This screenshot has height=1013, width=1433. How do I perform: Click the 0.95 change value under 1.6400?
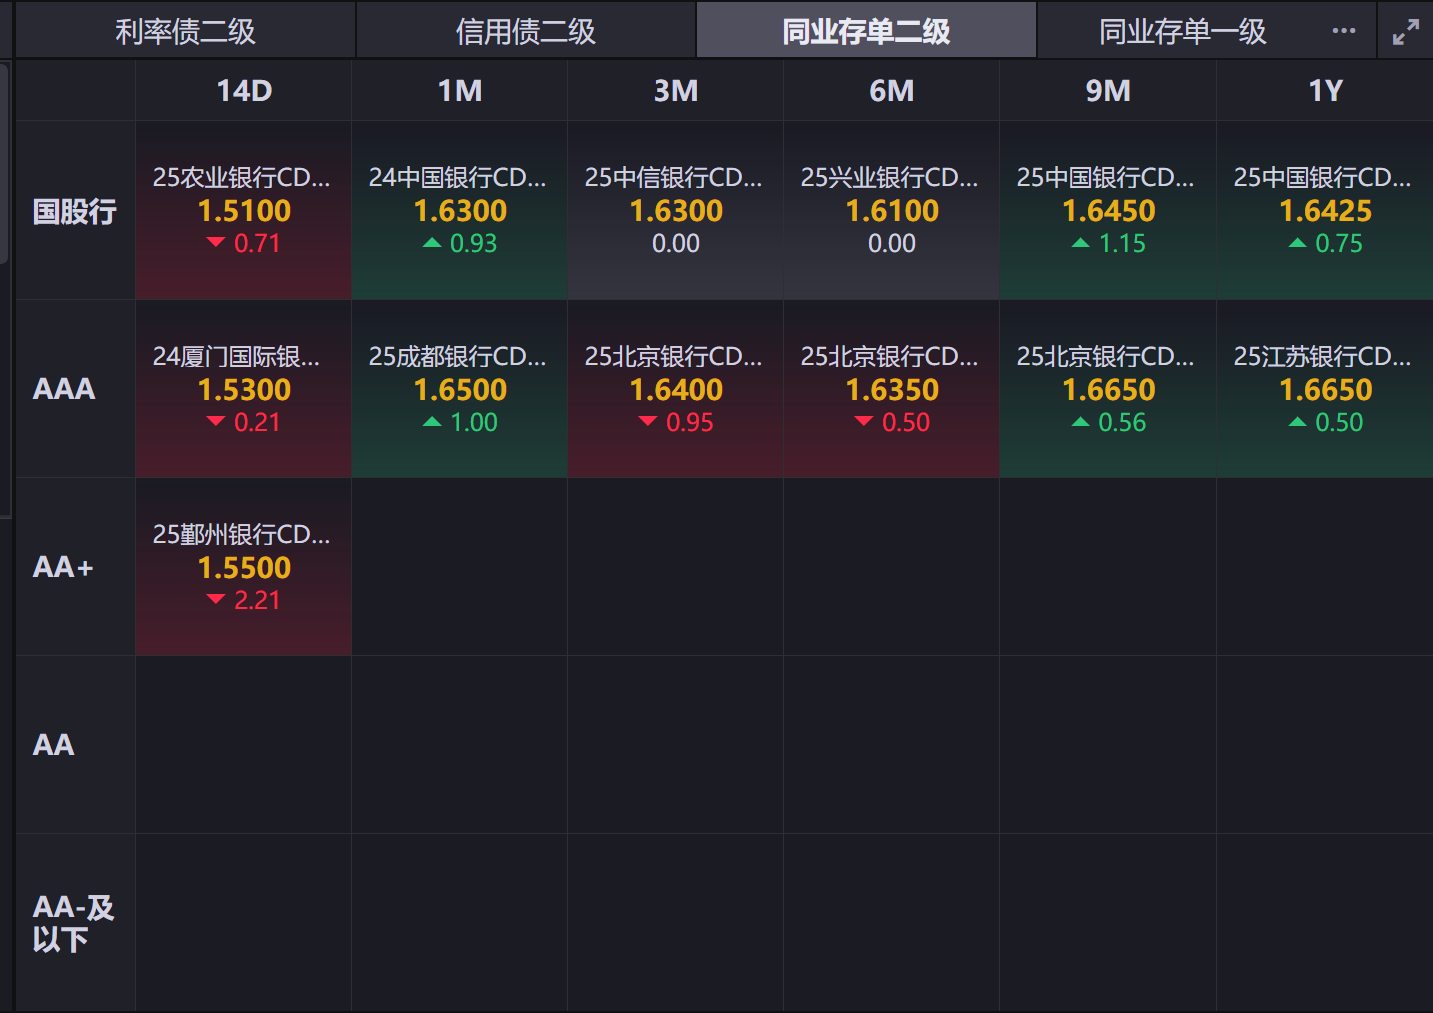[x=689, y=422]
